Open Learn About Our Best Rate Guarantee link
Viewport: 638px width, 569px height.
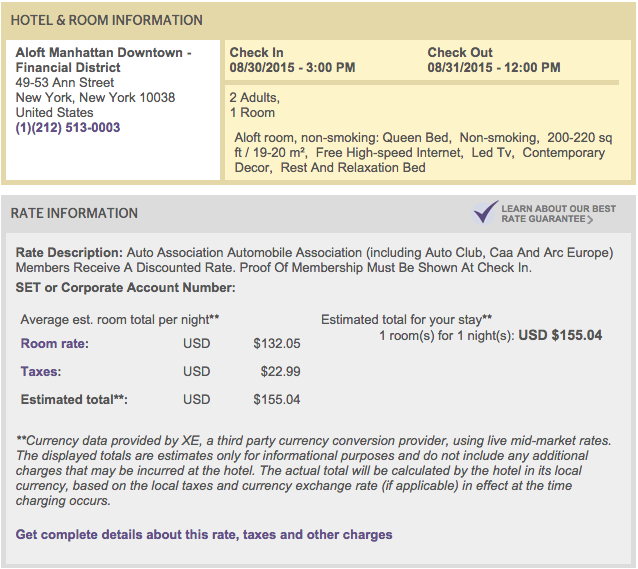(x=558, y=214)
